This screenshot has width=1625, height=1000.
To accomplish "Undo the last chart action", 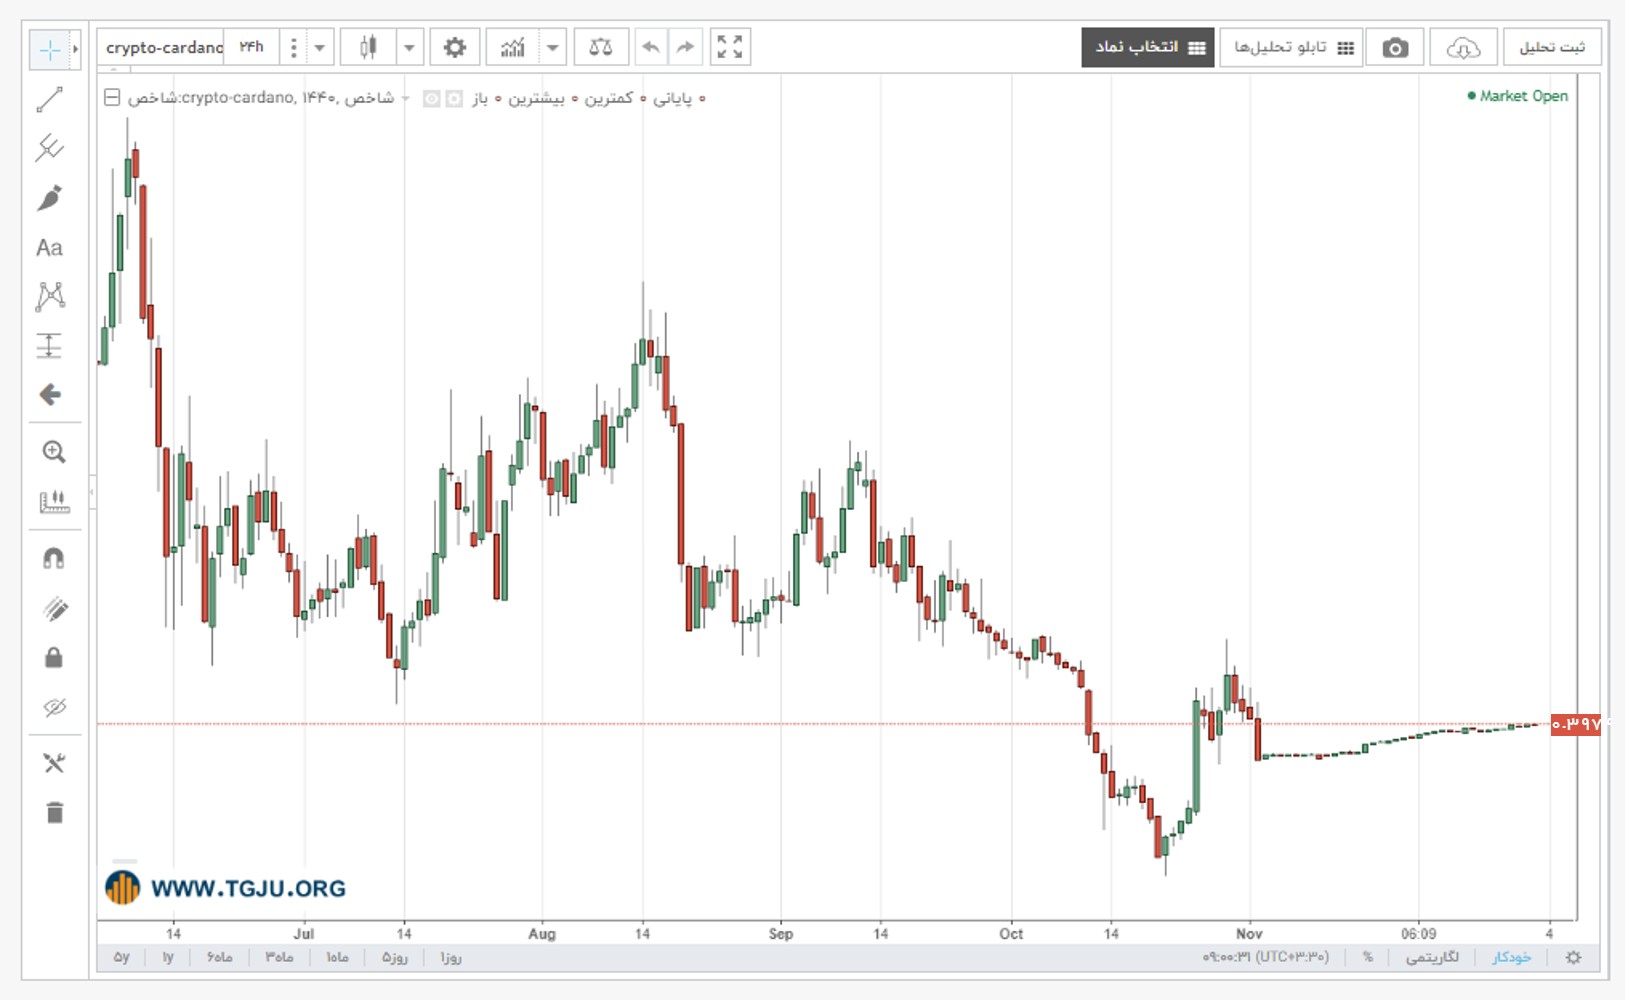I will coord(651,47).
